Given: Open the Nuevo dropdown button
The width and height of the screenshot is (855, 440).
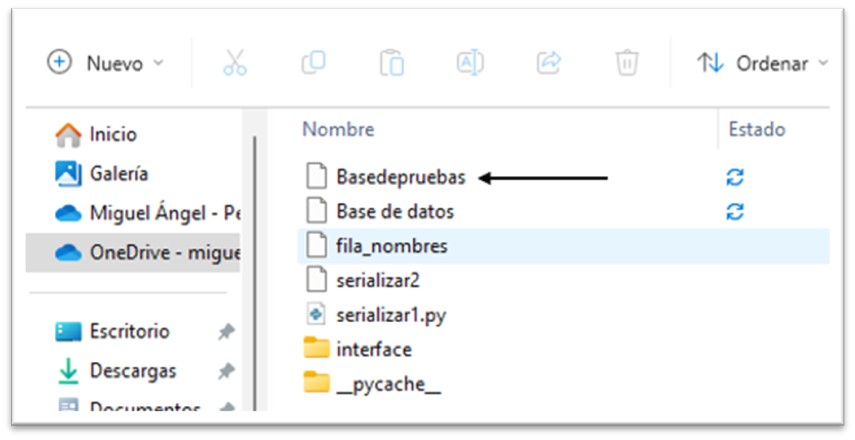Looking at the screenshot, I should coord(106,63).
